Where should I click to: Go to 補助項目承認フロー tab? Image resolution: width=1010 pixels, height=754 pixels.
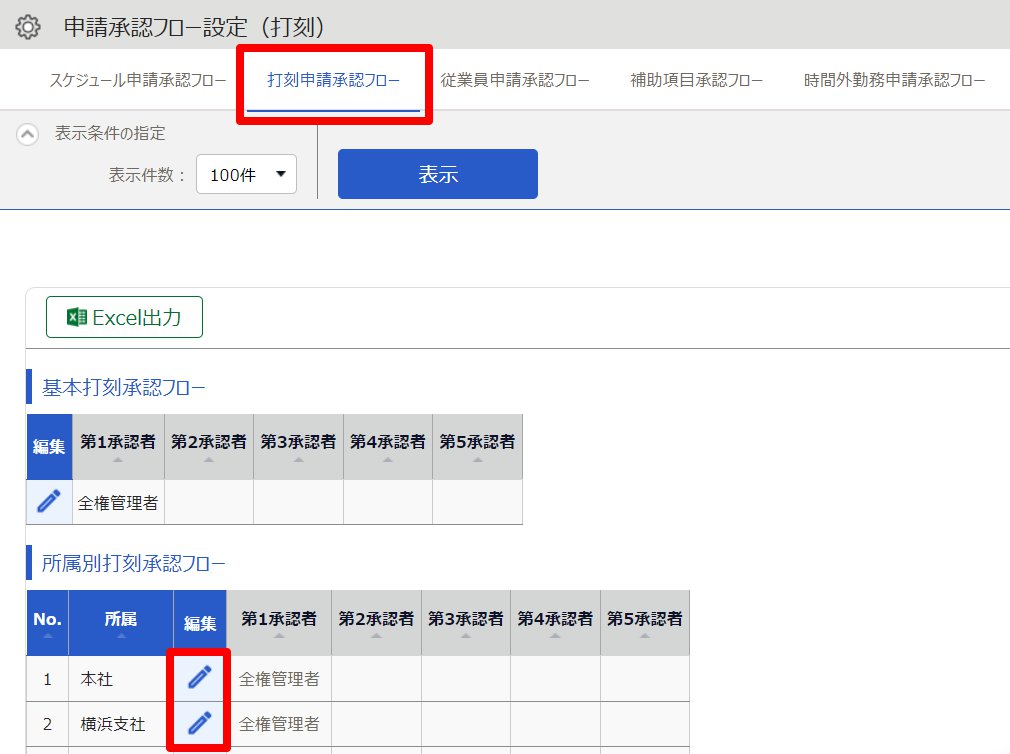tap(696, 80)
